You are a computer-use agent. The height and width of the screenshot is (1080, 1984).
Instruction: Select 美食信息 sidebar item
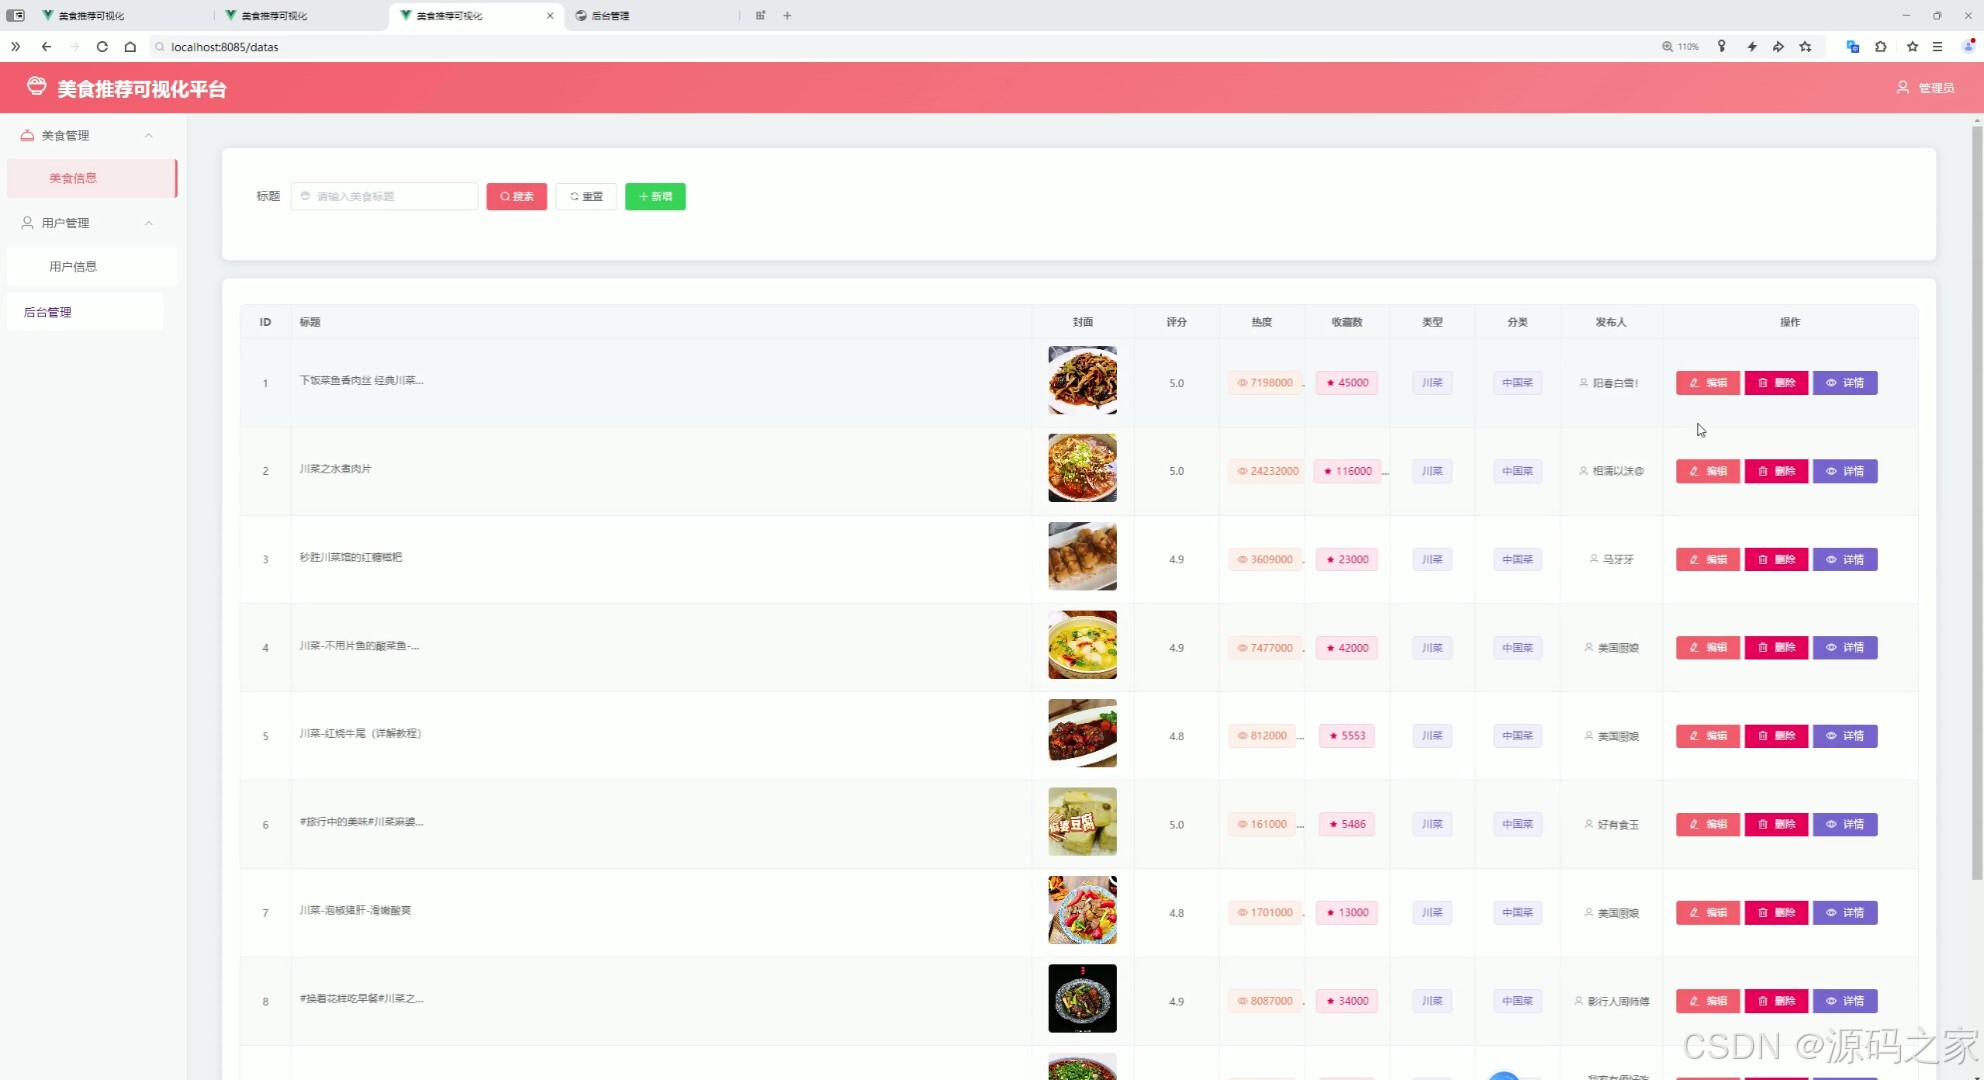click(73, 178)
